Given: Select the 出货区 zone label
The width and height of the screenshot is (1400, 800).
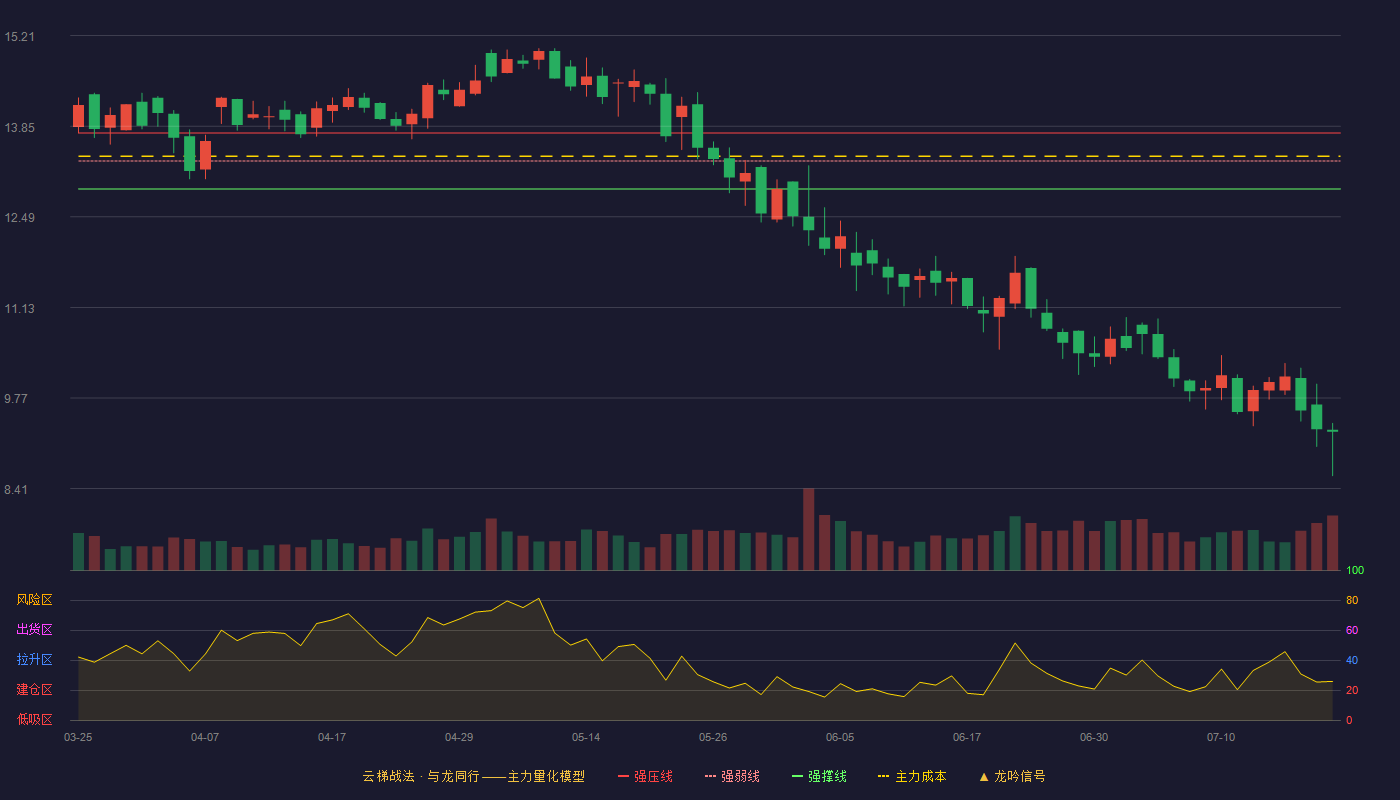Looking at the screenshot, I should [x=34, y=630].
